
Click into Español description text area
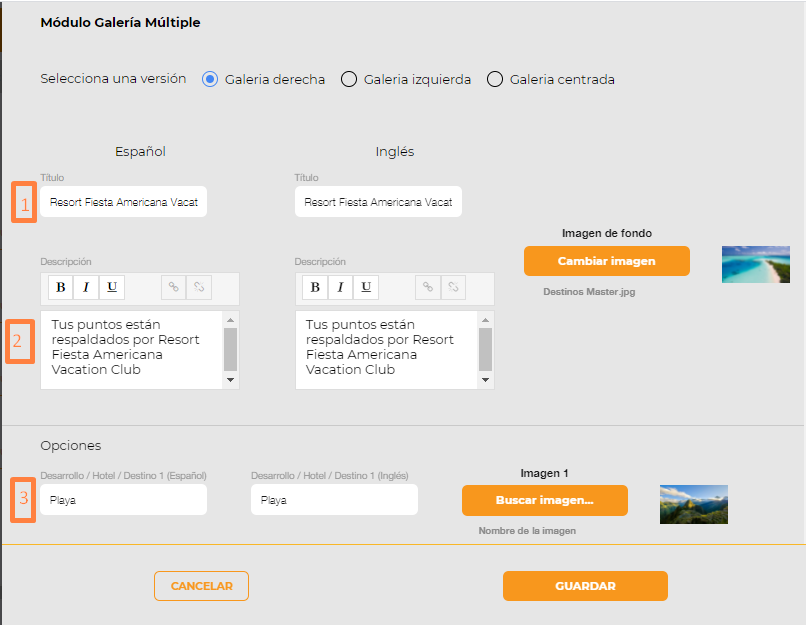pos(131,350)
